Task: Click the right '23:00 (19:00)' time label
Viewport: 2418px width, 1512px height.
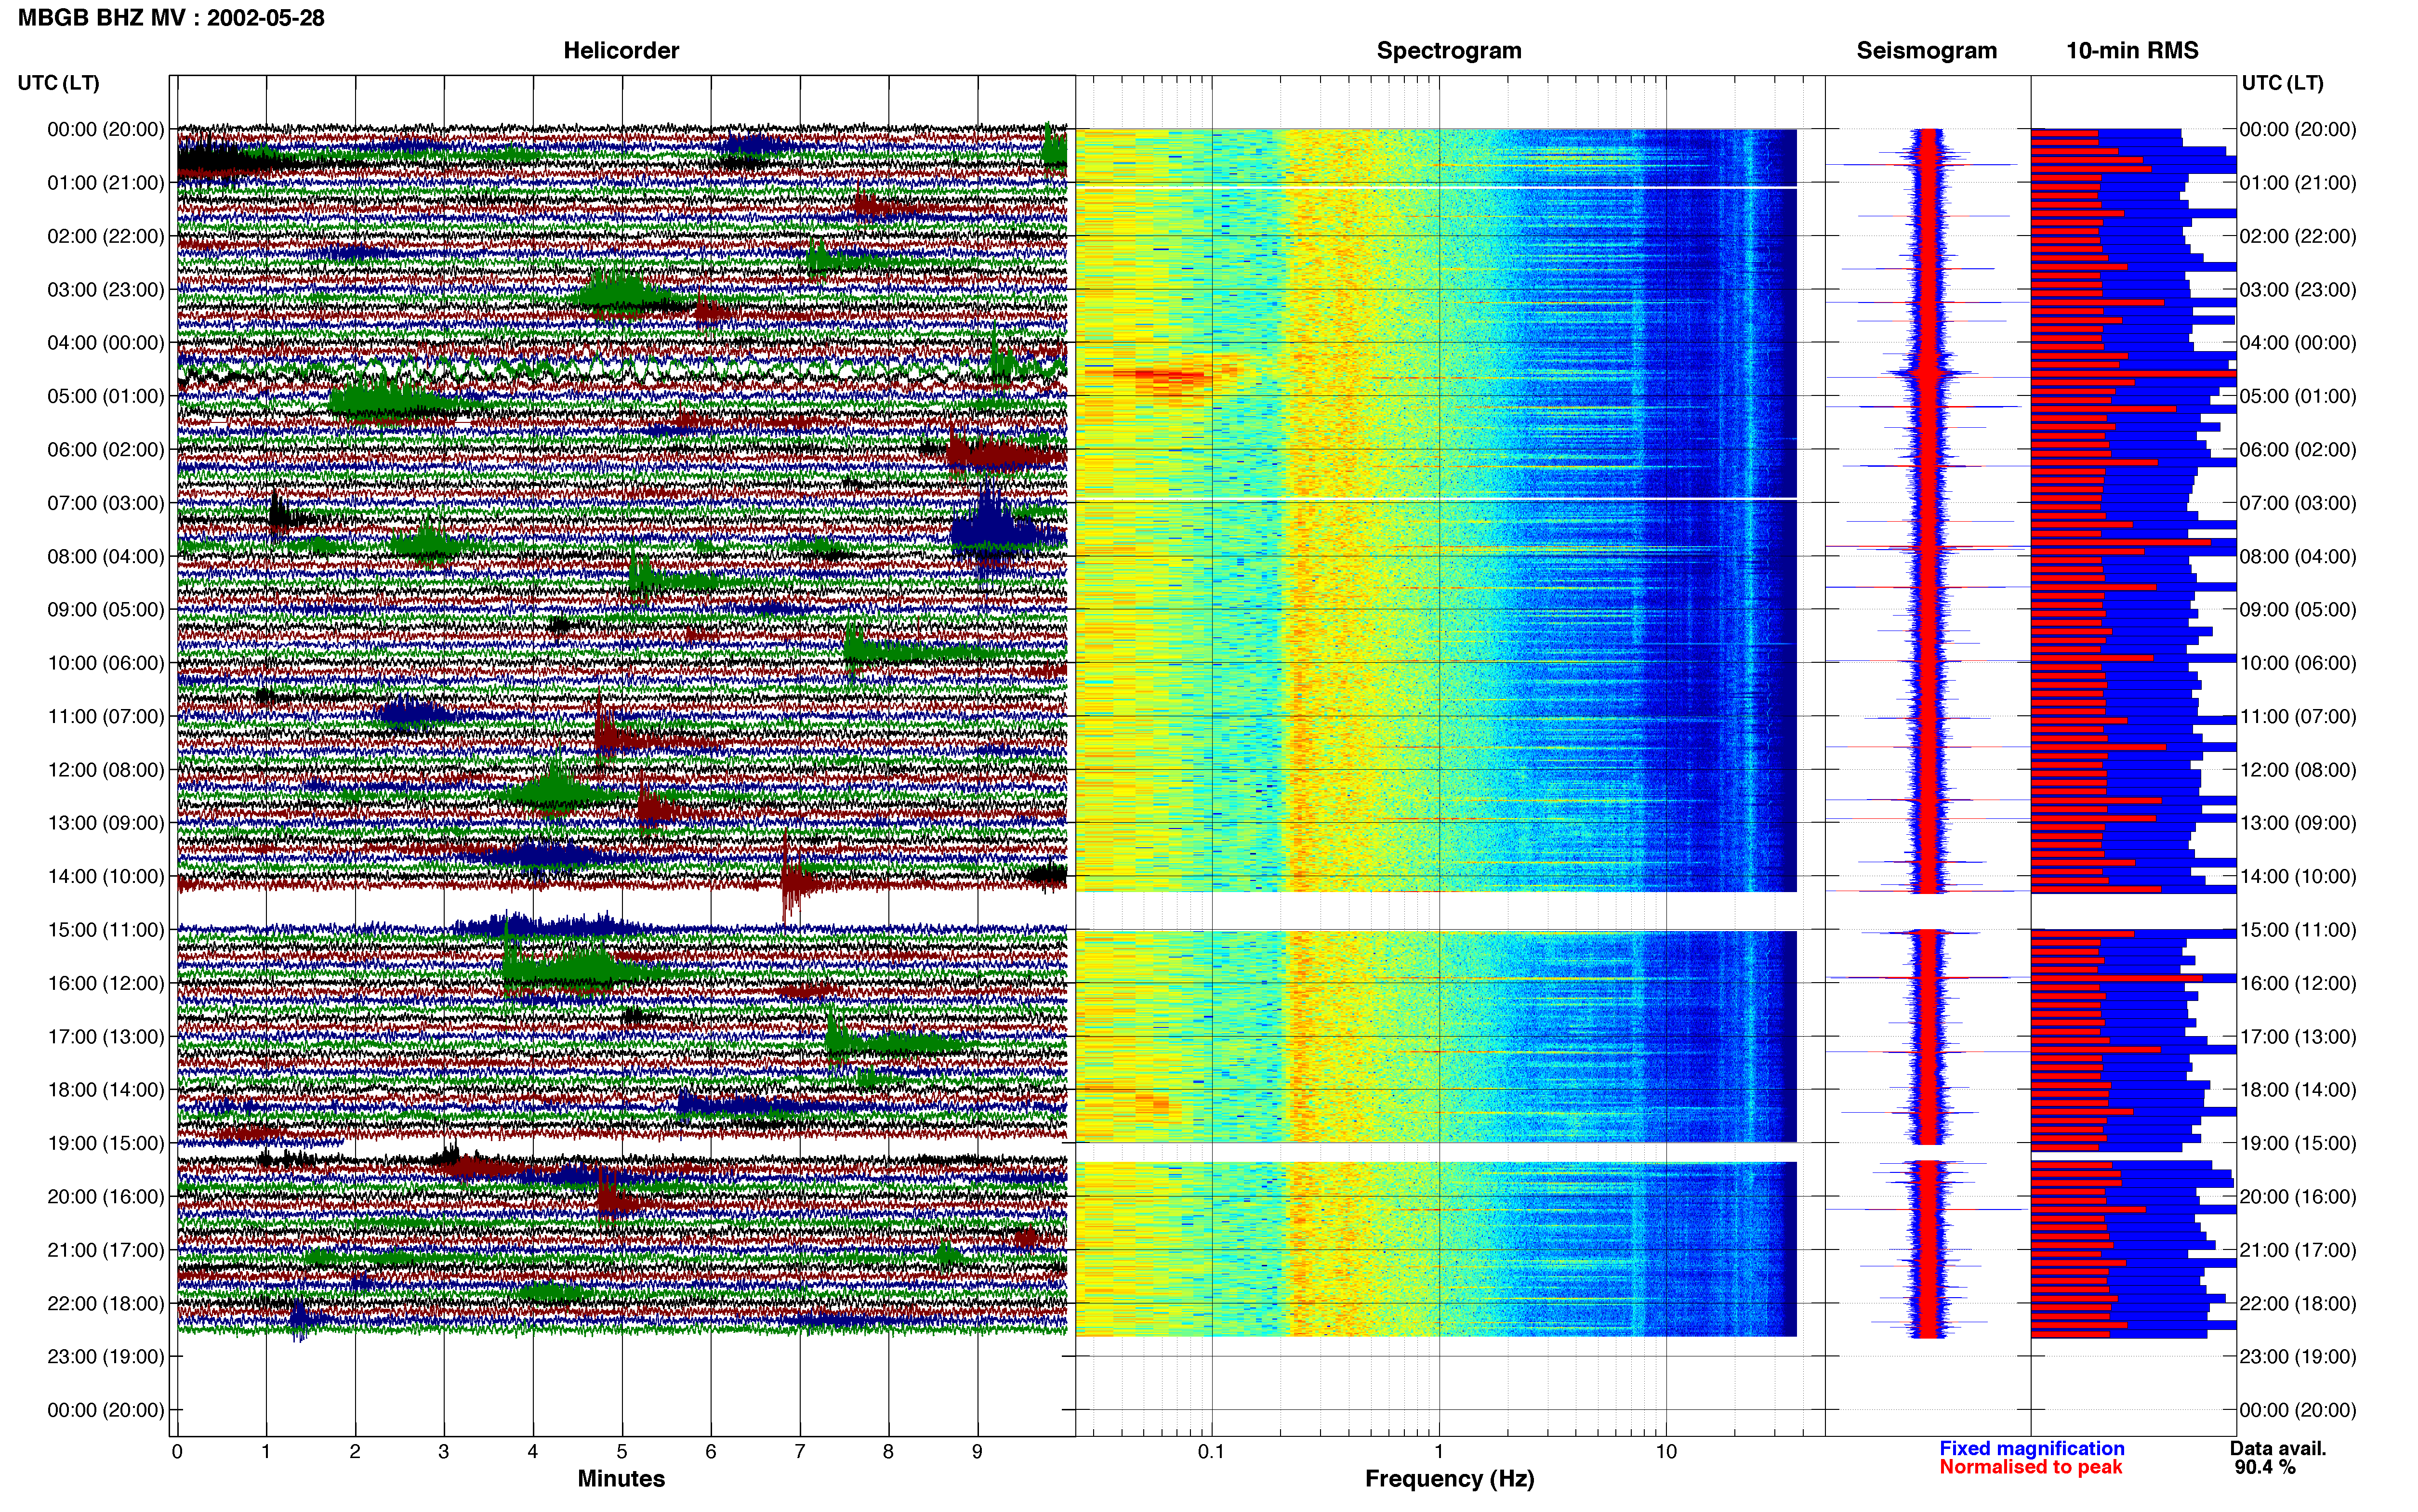Action: tap(2298, 1357)
